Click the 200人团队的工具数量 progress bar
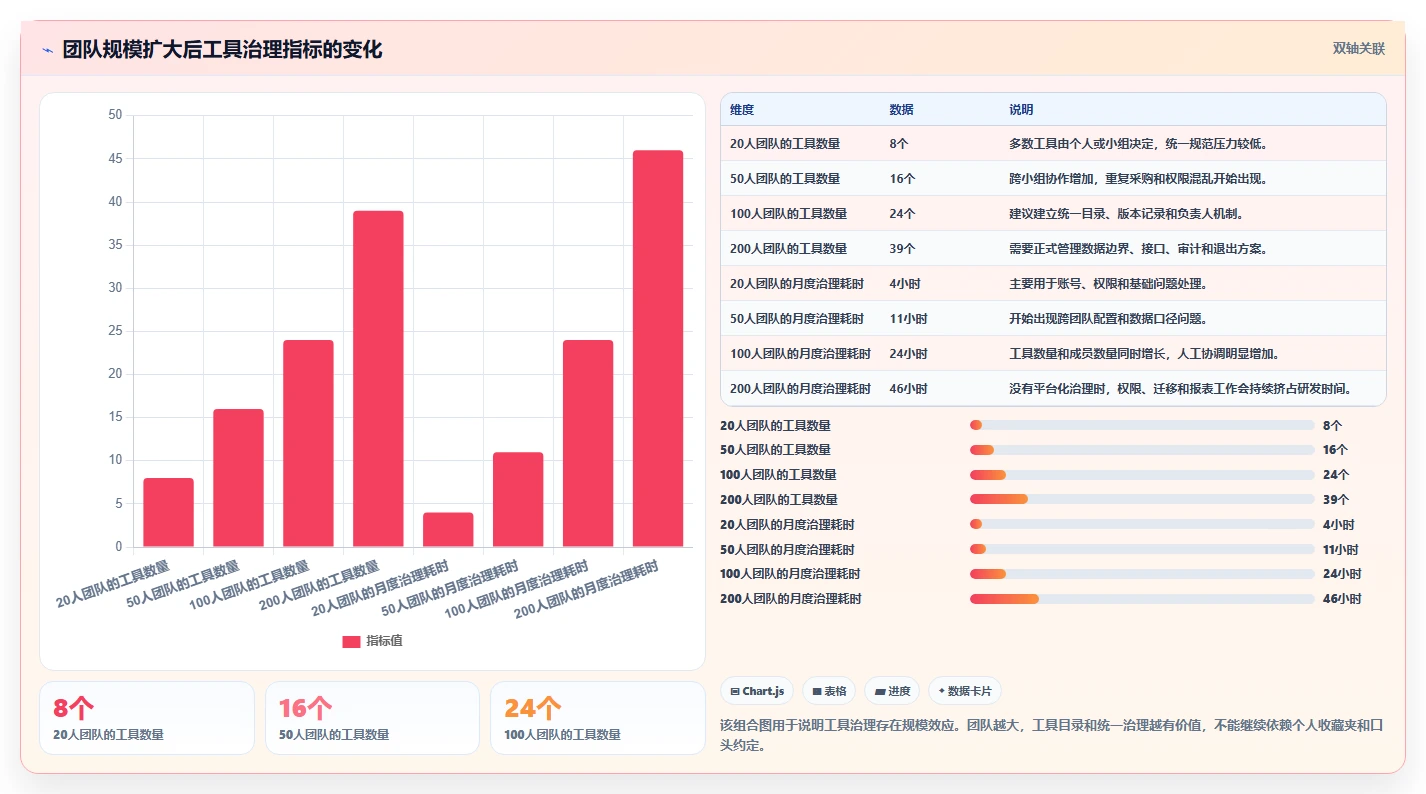Screen dimensions: 1426x794 pyautogui.click(x=1142, y=499)
